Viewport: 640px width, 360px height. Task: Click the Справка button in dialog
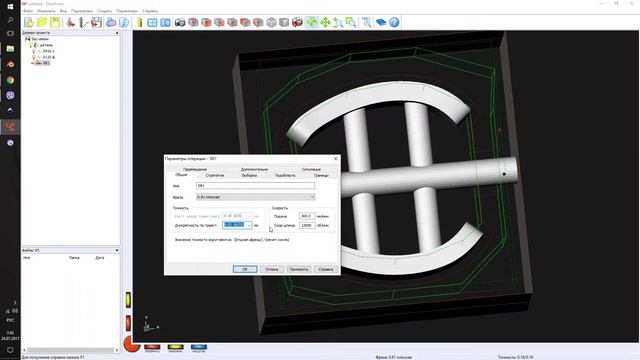tap(326, 269)
